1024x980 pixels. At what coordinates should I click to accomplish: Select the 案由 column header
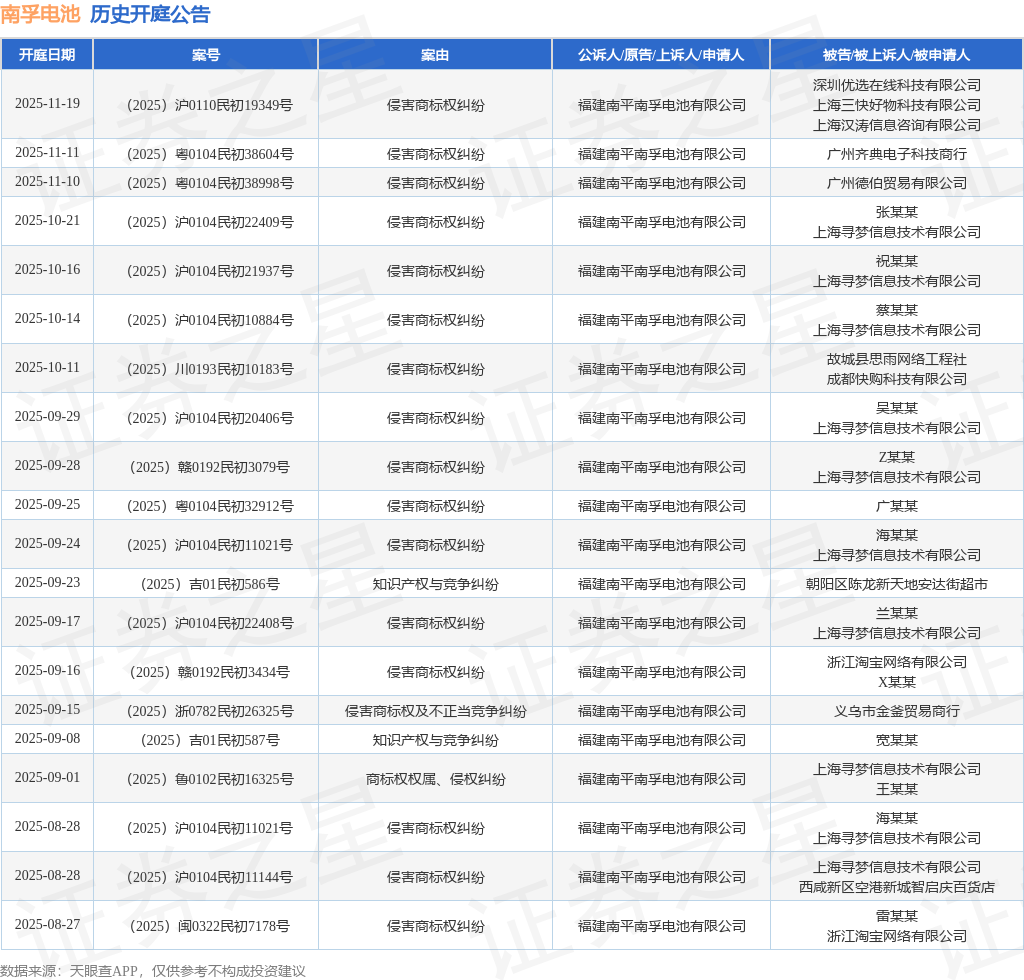(435, 55)
